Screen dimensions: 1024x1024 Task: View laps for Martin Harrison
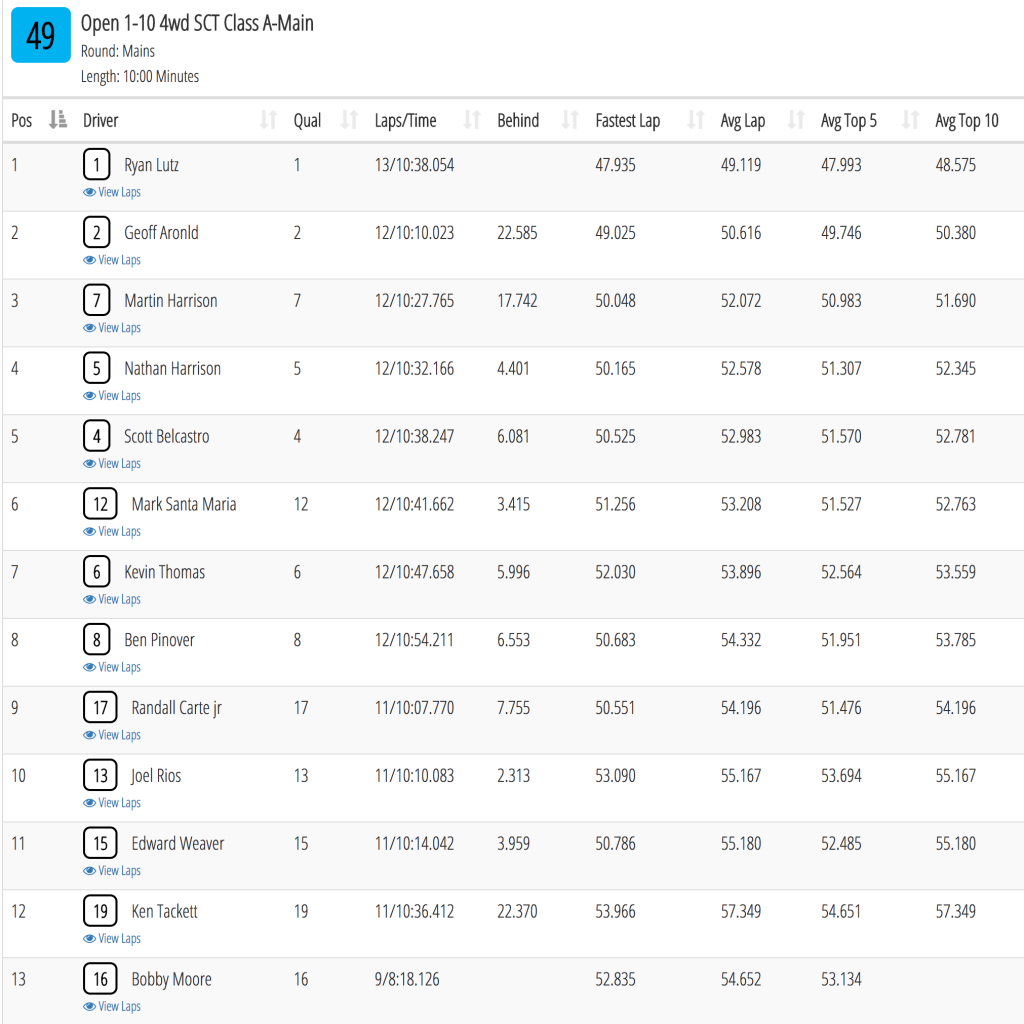click(x=112, y=328)
